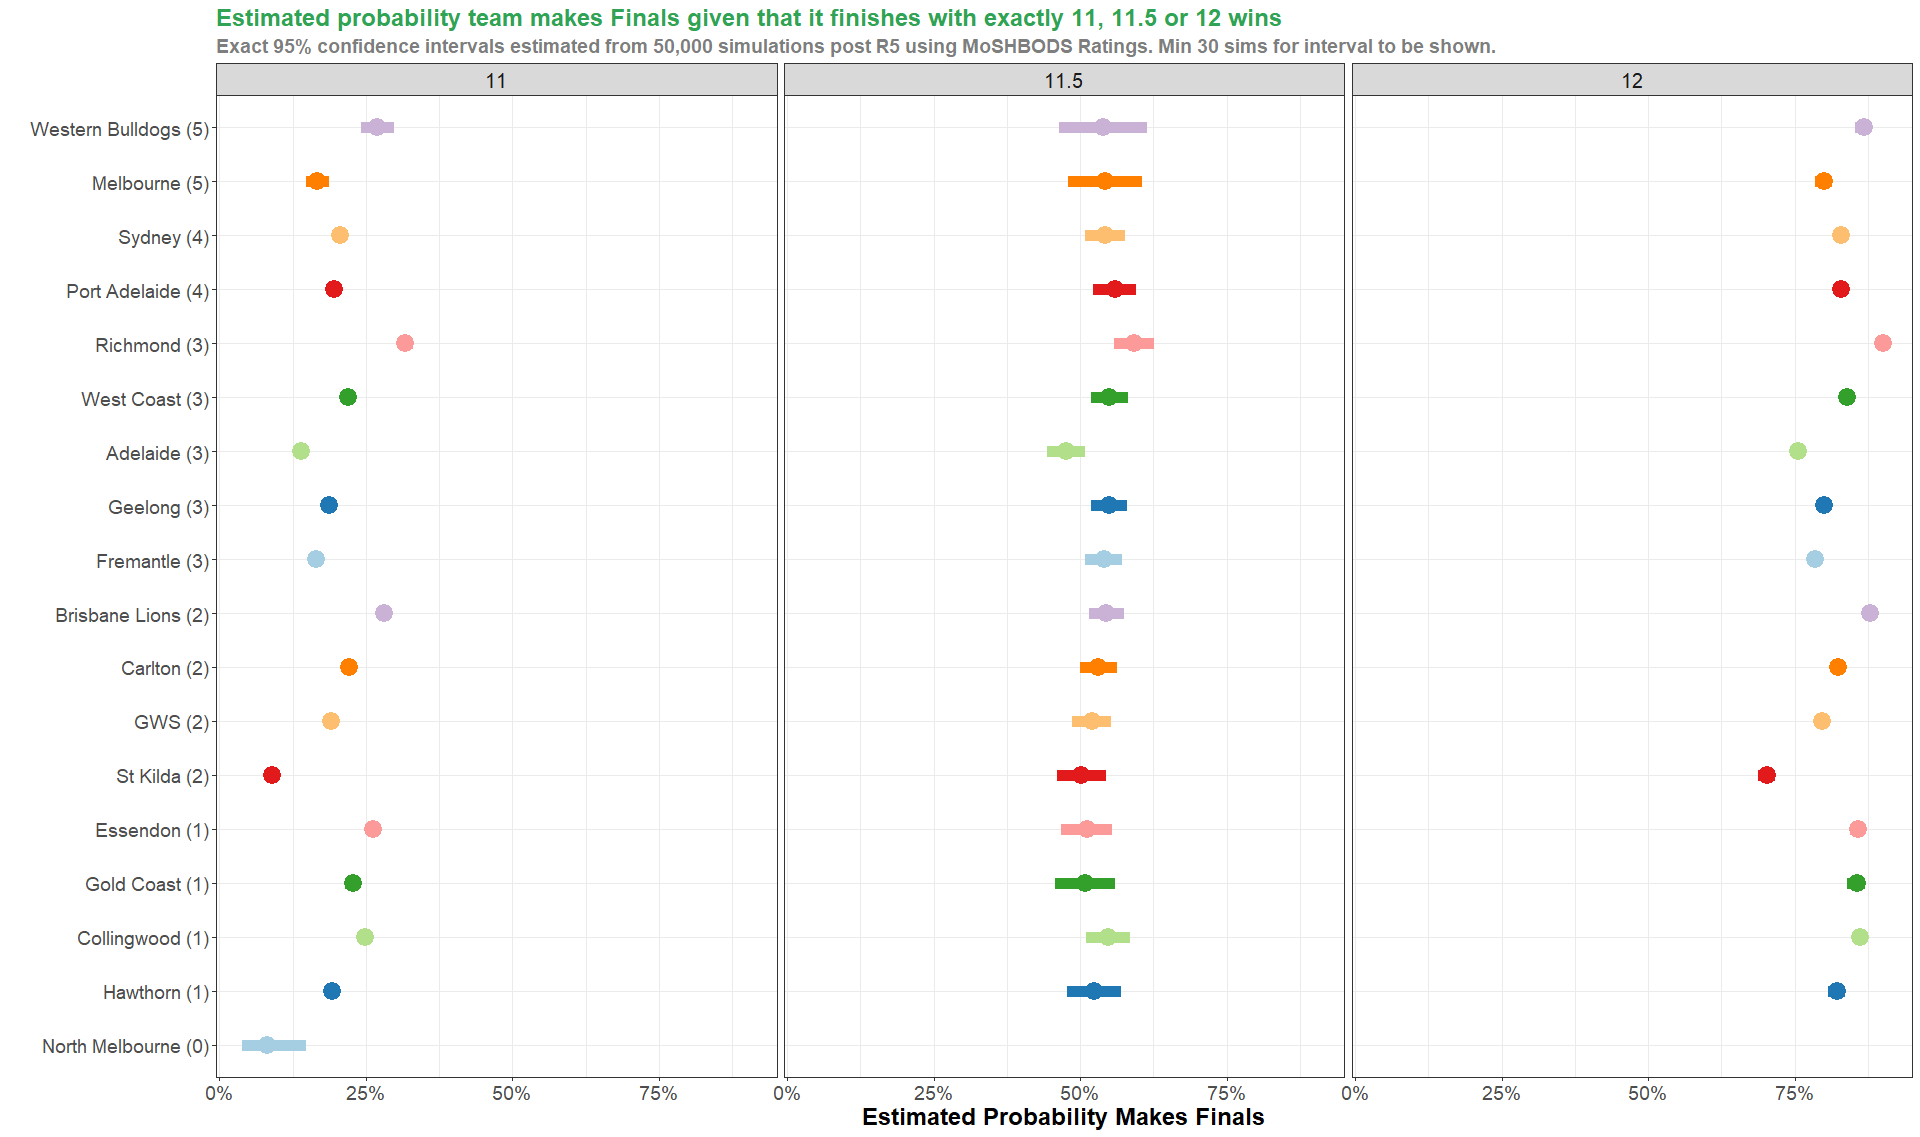Click the Brisbane Lions (2) axis label
Screen dimensions: 1920x1137
click(132, 615)
